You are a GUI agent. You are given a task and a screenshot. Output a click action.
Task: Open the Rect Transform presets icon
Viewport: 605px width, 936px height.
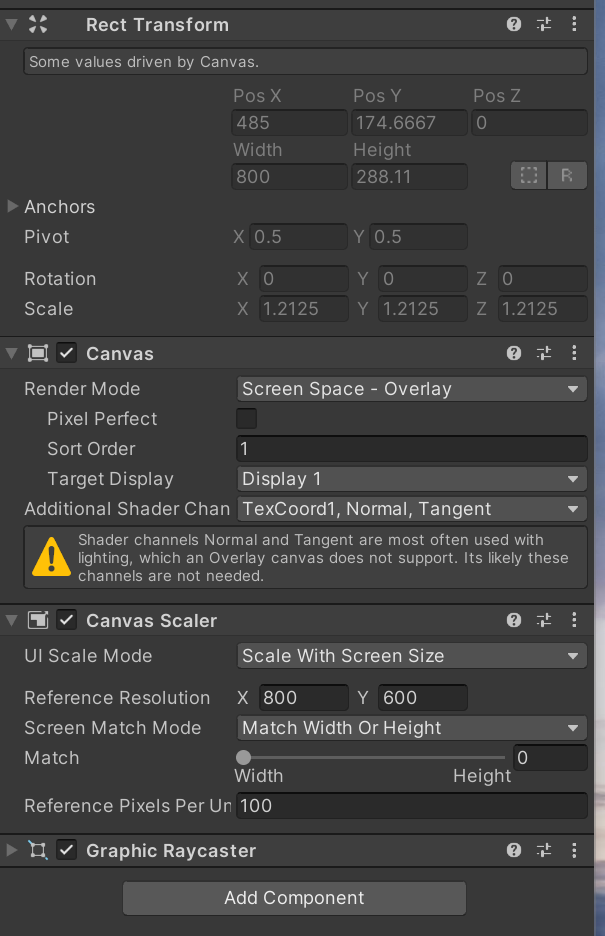click(544, 24)
